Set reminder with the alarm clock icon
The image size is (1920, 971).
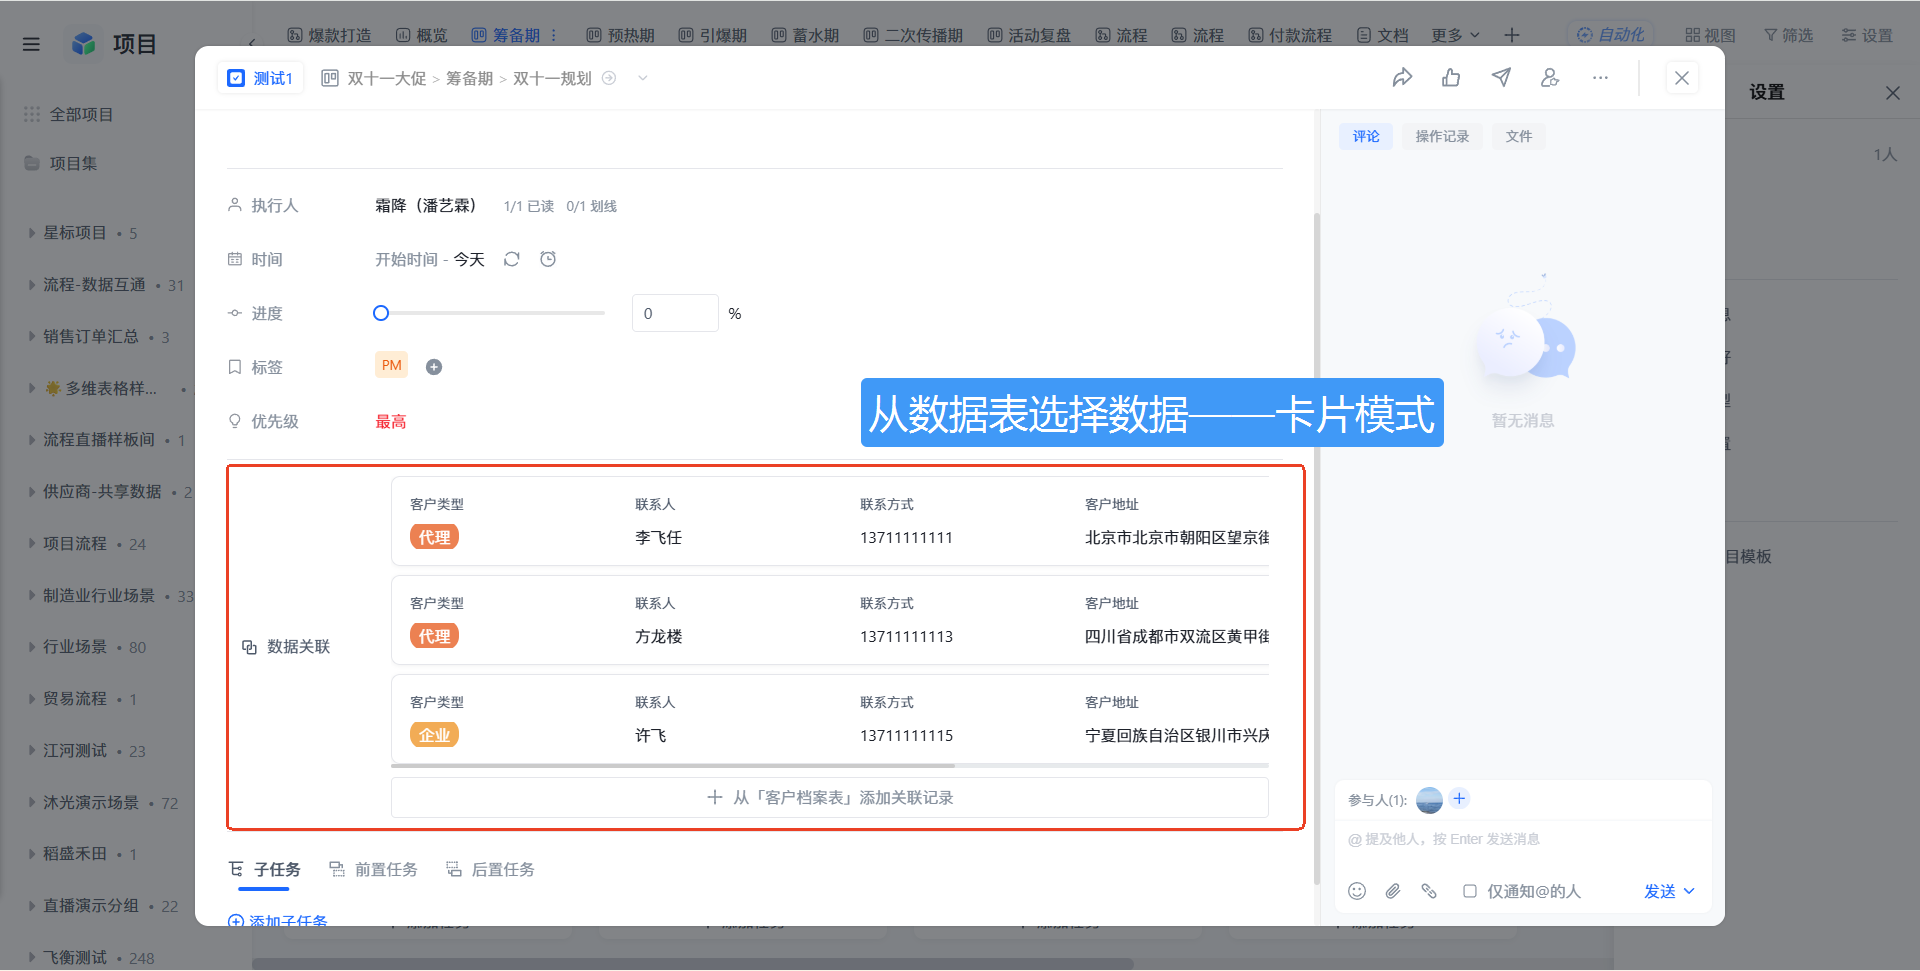click(548, 259)
